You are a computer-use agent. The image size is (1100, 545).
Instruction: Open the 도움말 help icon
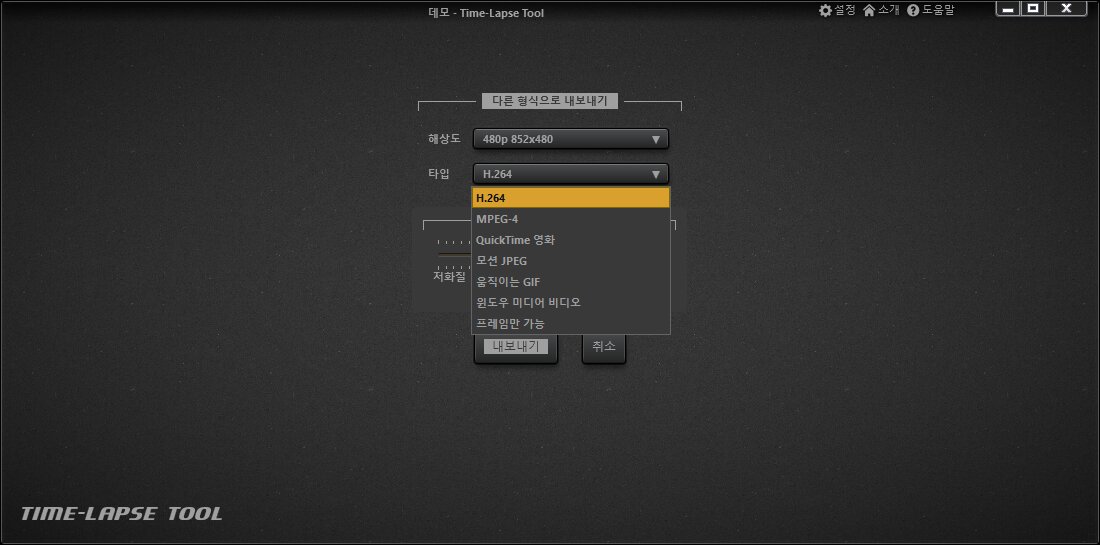913,10
